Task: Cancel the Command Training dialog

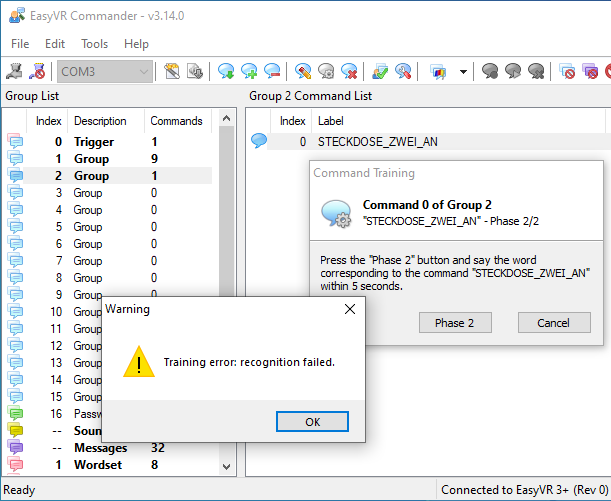Action: click(x=553, y=323)
